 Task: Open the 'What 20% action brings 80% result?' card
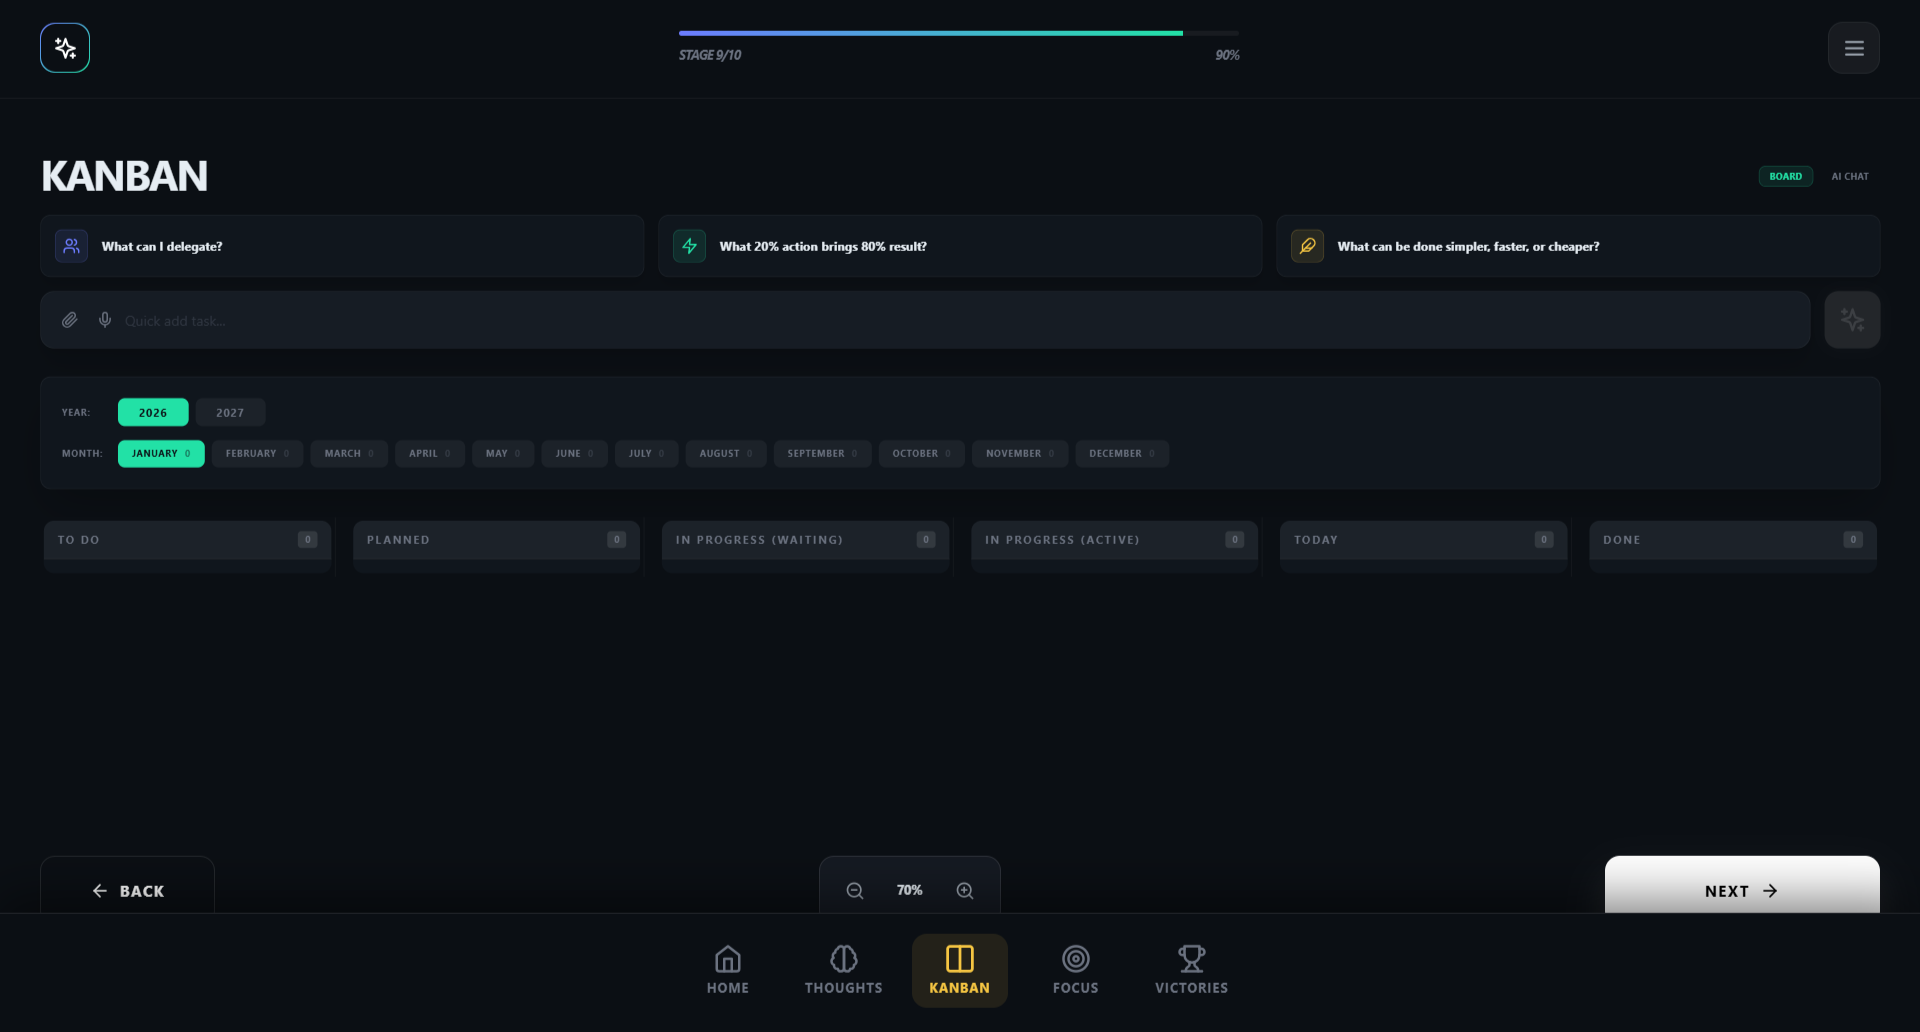click(x=960, y=246)
